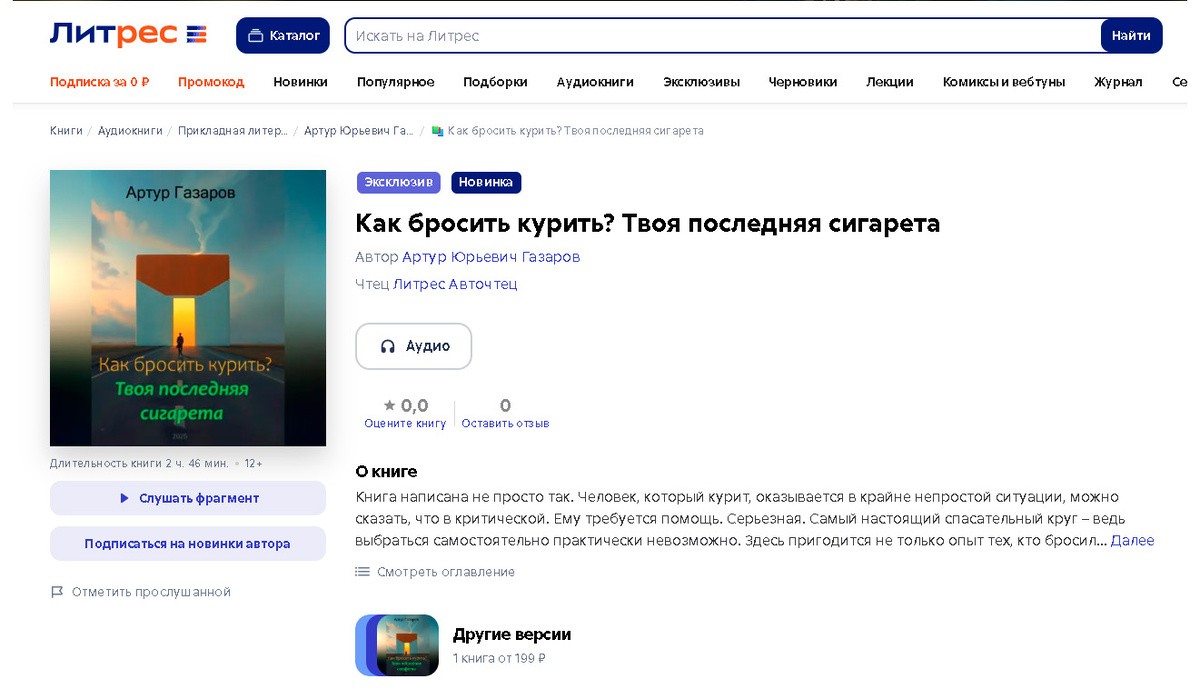Open the book cover image
1200x699 pixels.
[x=188, y=308]
